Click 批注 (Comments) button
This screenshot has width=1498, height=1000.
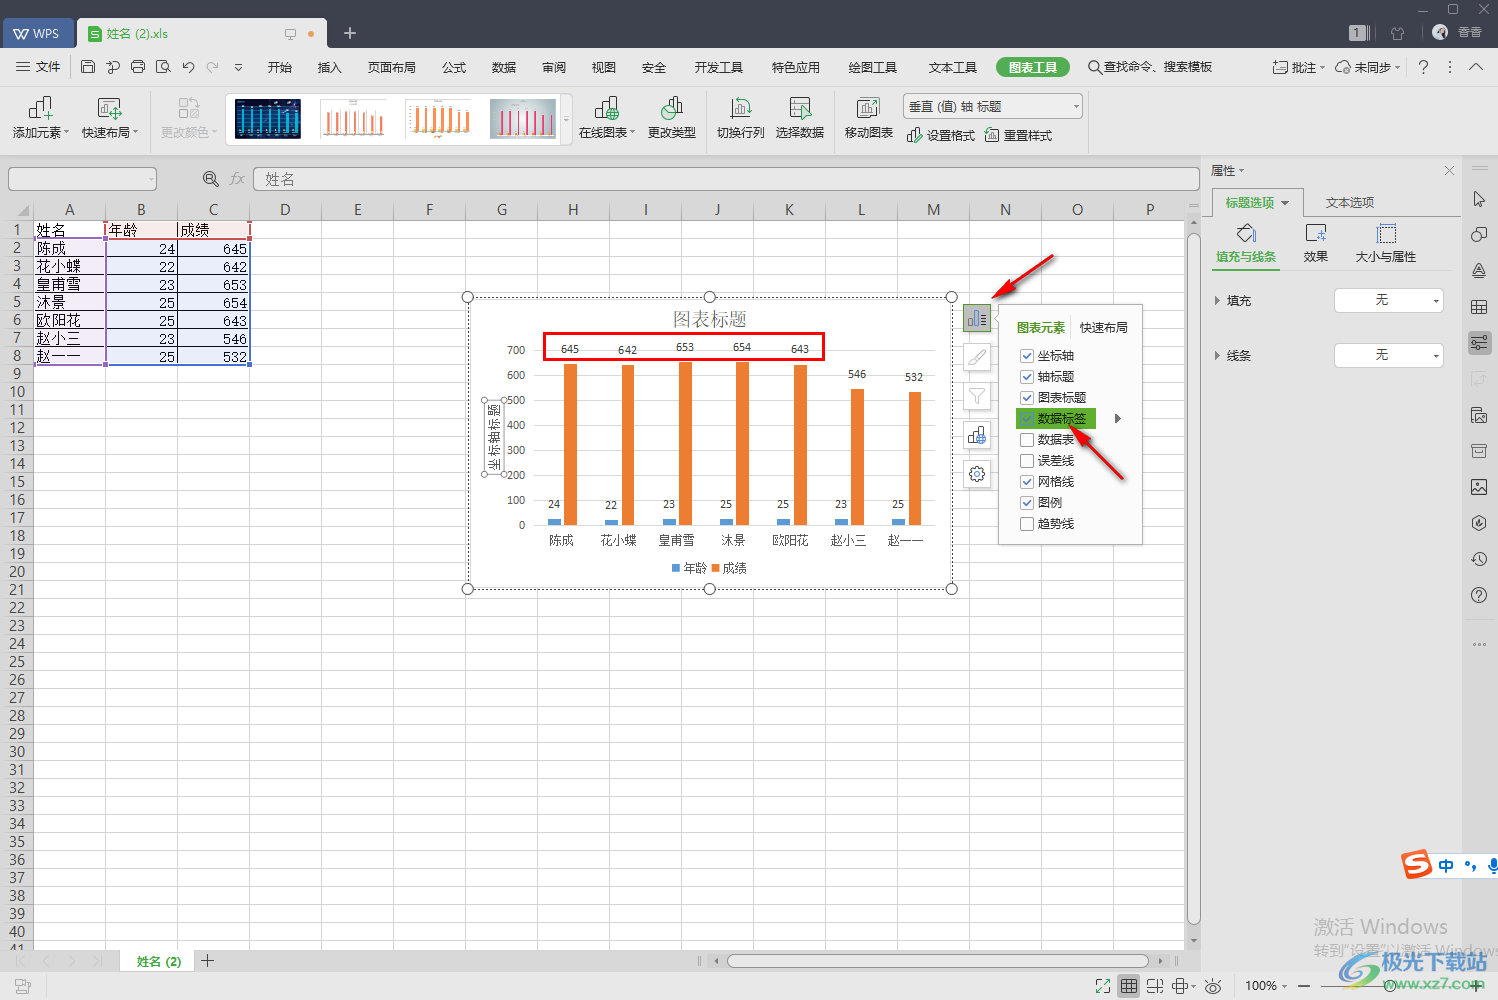tap(1298, 67)
